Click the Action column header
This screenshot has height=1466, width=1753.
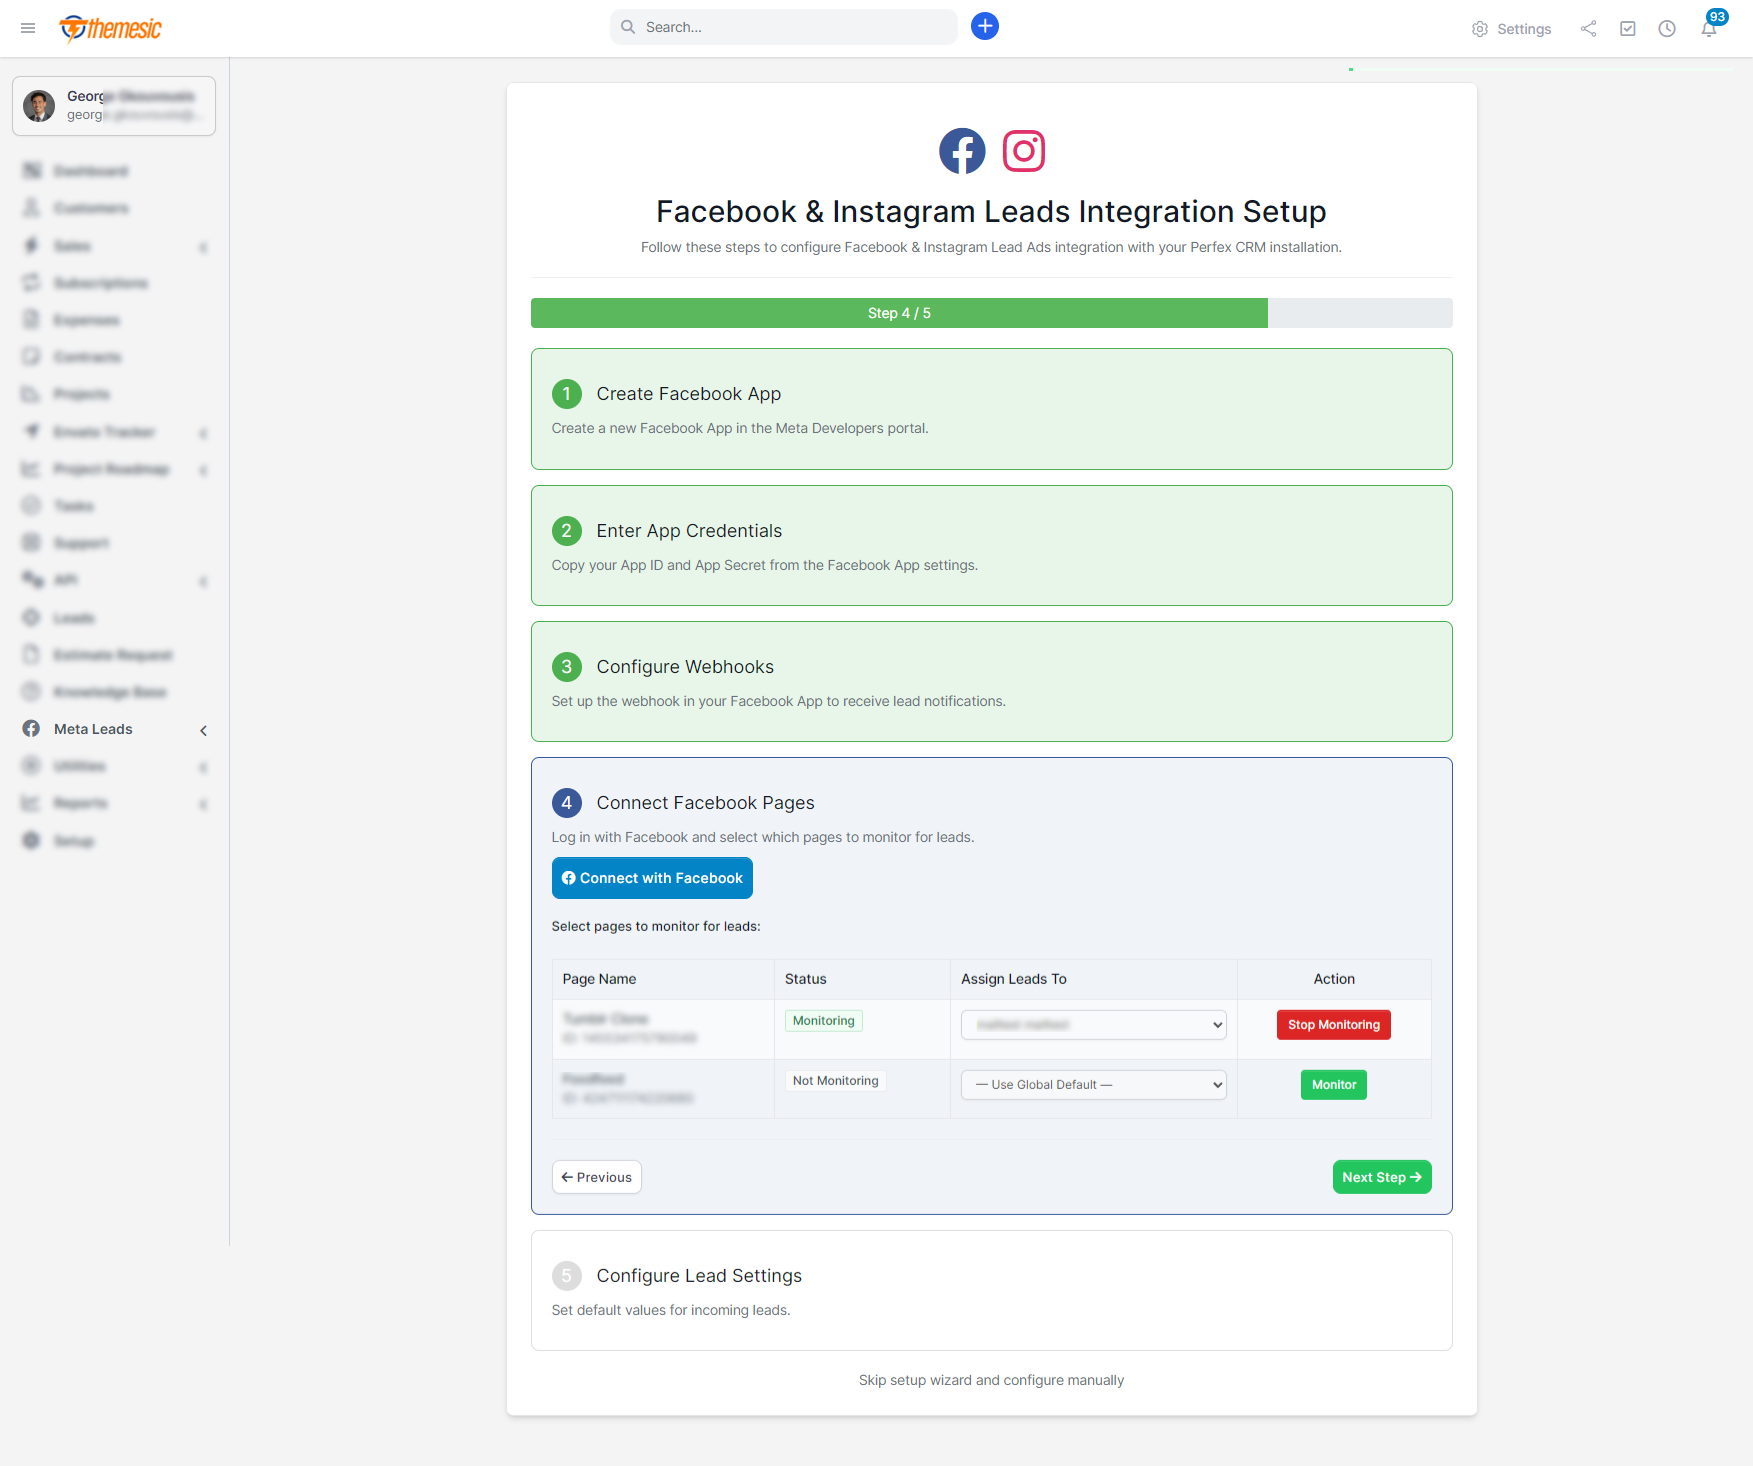point(1334,979)
